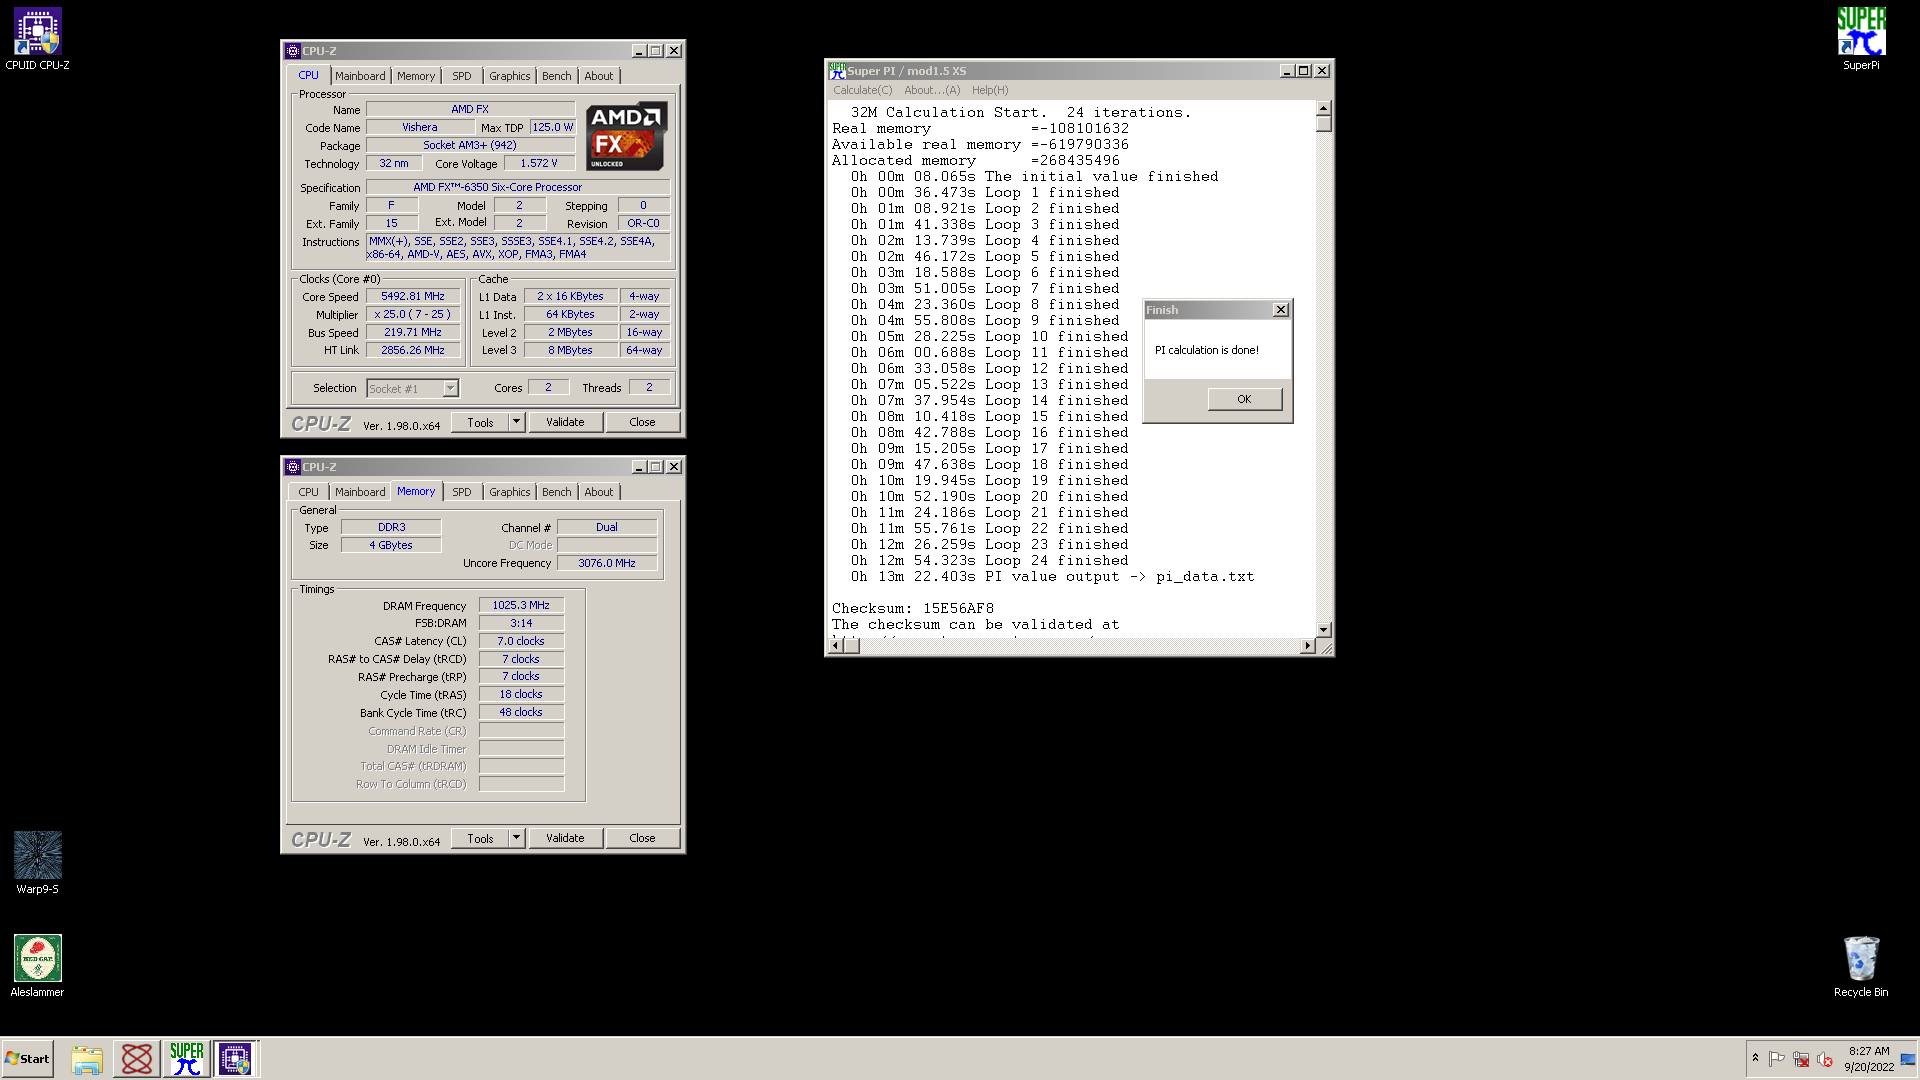The image size is (1920, 1080).
Task: Click the DRAM Frequency value 1025.3 MHz
Action: pyautogui.click(x=521, y=606)
